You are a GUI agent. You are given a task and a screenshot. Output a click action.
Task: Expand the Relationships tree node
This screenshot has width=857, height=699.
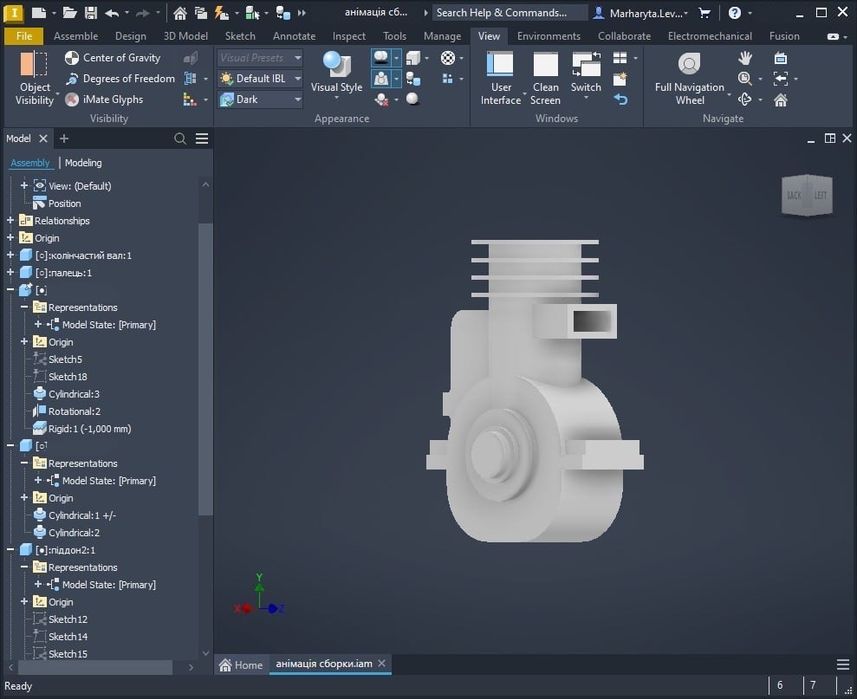(x=10, y=220)
